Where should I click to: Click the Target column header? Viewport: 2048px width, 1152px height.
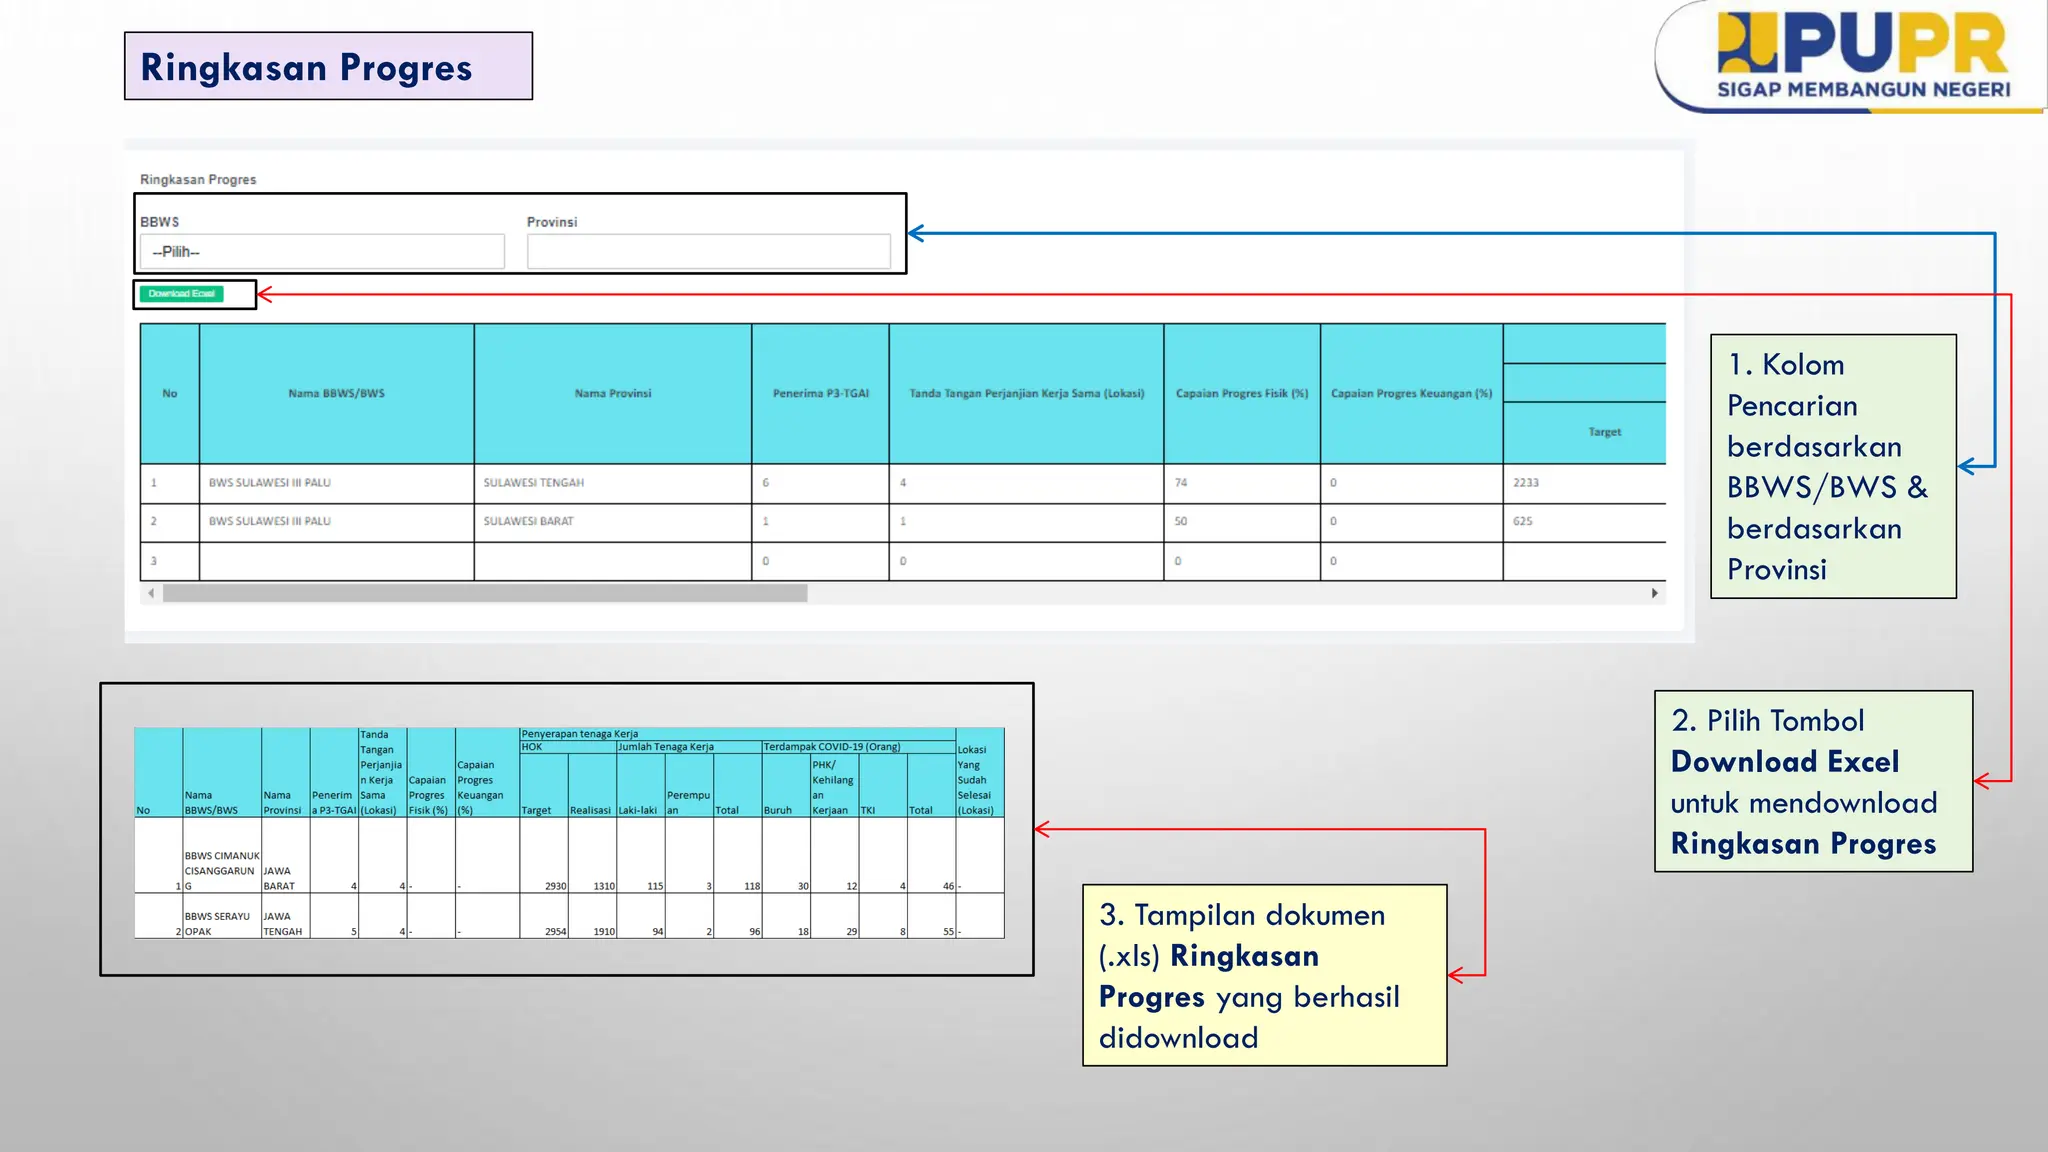tap(1604, 432)
